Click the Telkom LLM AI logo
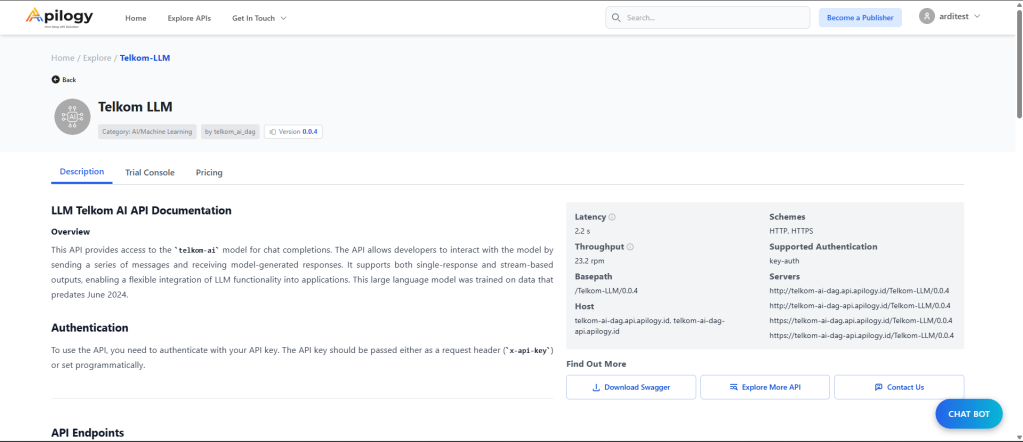This screenshot has height=442, width=1023. [72, 116]
